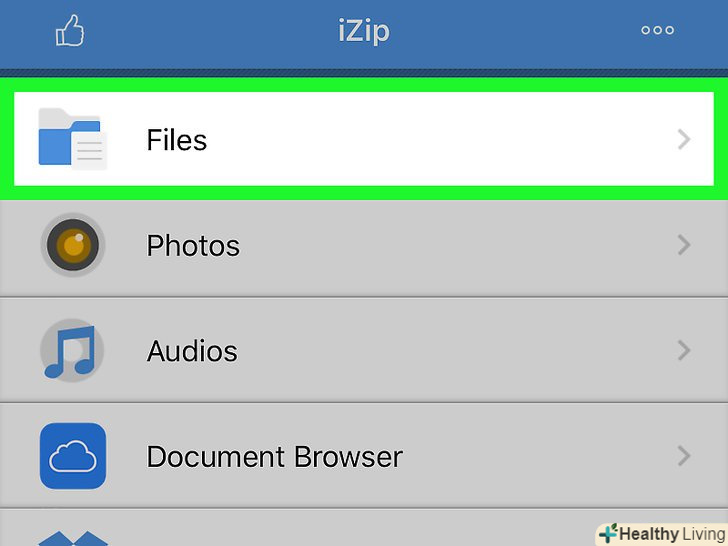This screenshot has height=546, width=728.
Task: Tap the Document Browser cloud icon
Action: click(72, 457)
